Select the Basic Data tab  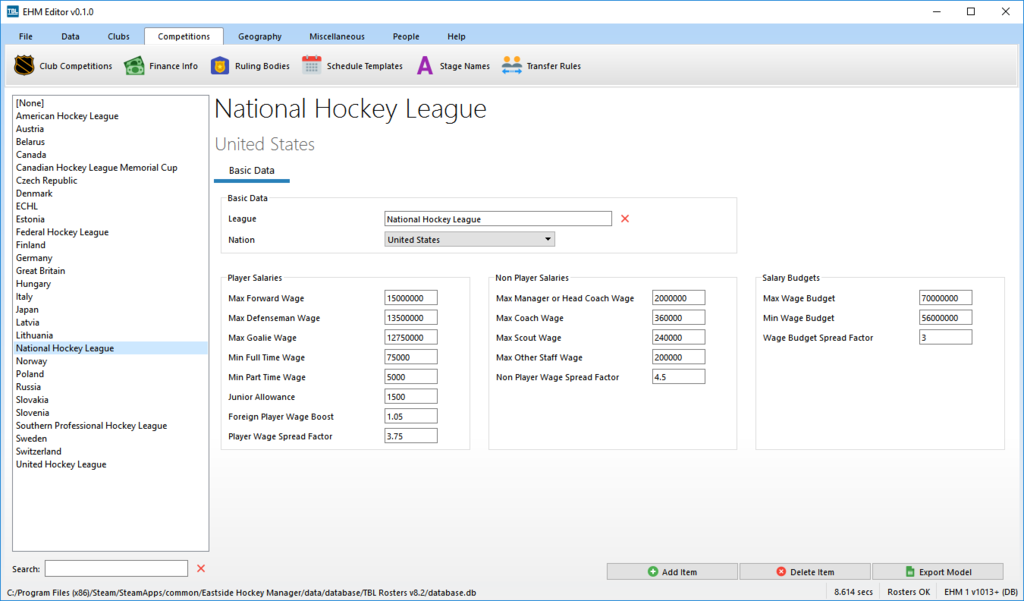point(251,171)
